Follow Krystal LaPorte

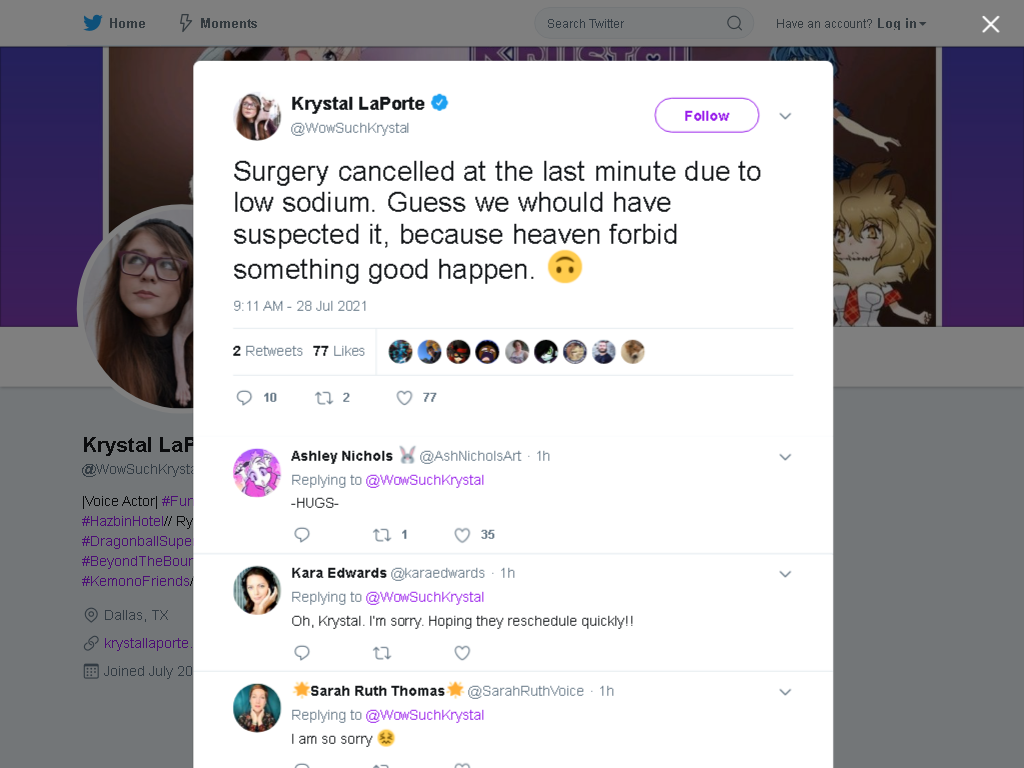coord(707,116)
